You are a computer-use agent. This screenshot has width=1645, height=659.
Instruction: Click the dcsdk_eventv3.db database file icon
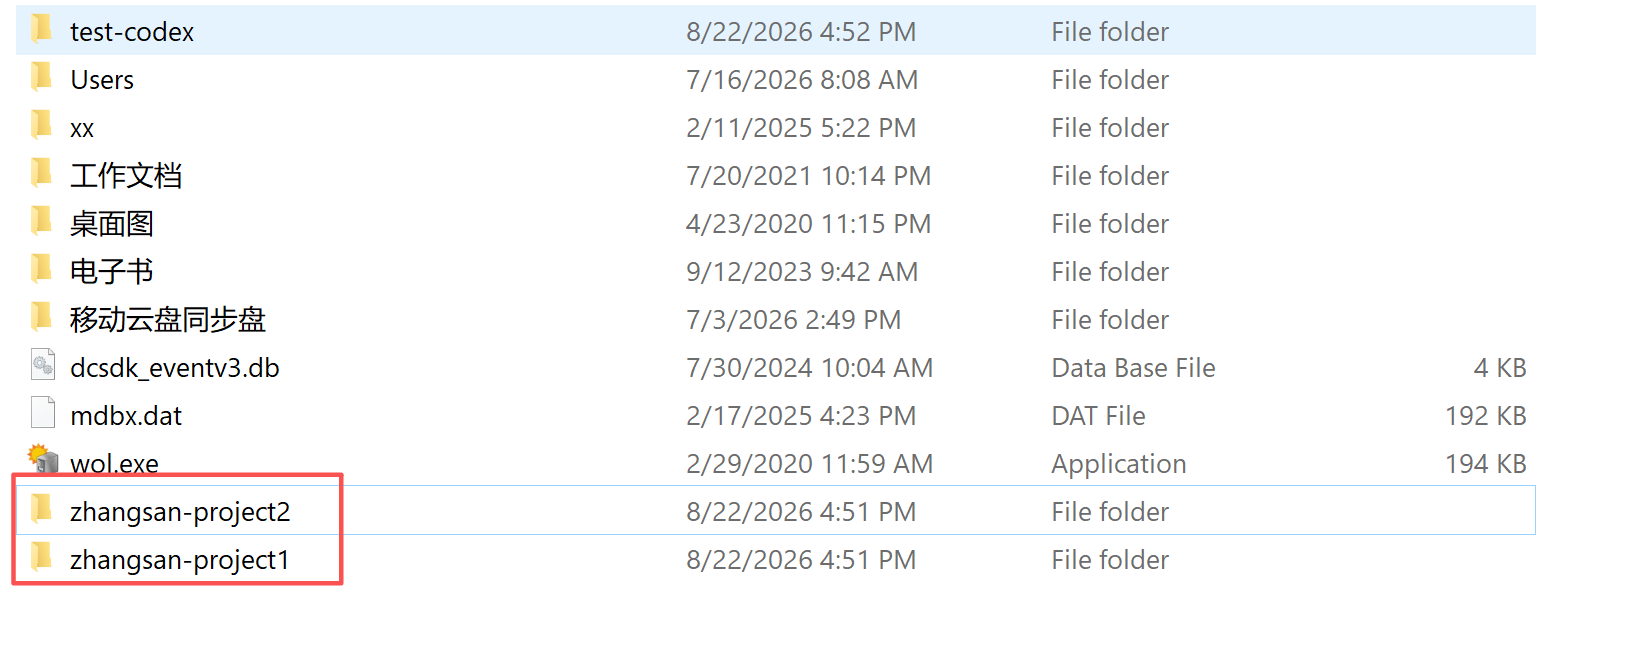point(43,366)
